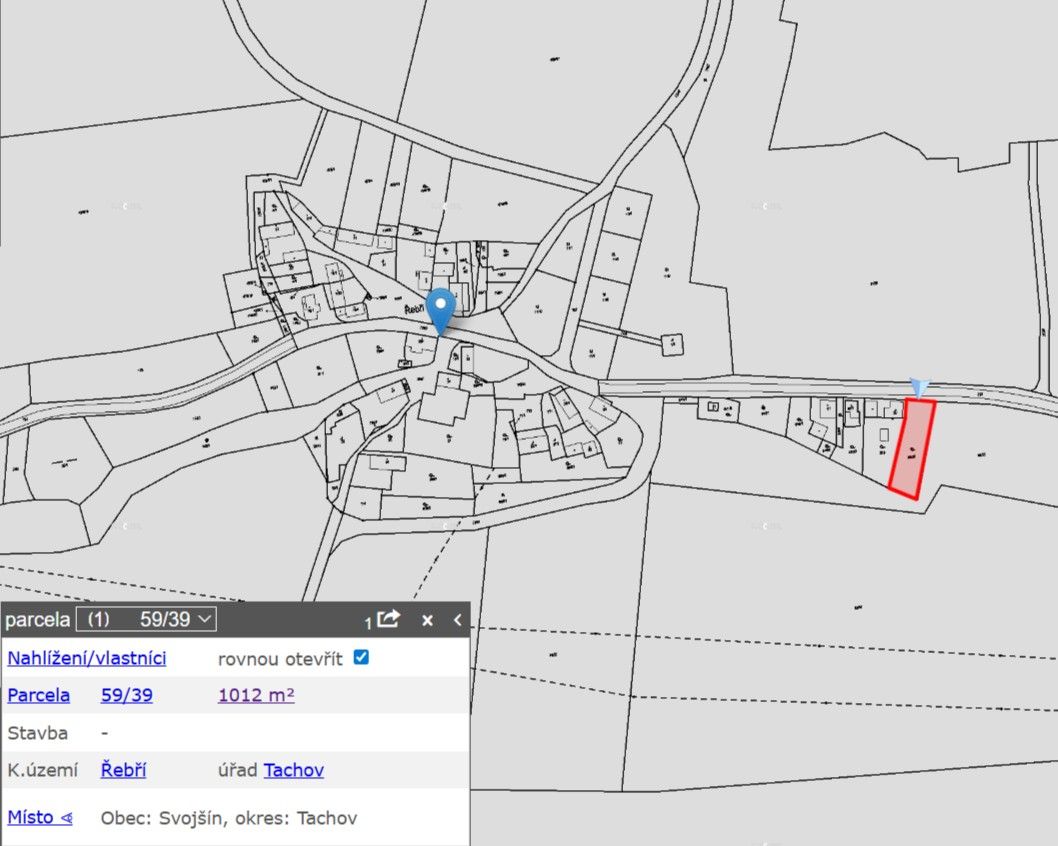Screen dimensions: 1058x846
Task: Click the isolated small square parcel at lane end
Action: pos(673,344)
